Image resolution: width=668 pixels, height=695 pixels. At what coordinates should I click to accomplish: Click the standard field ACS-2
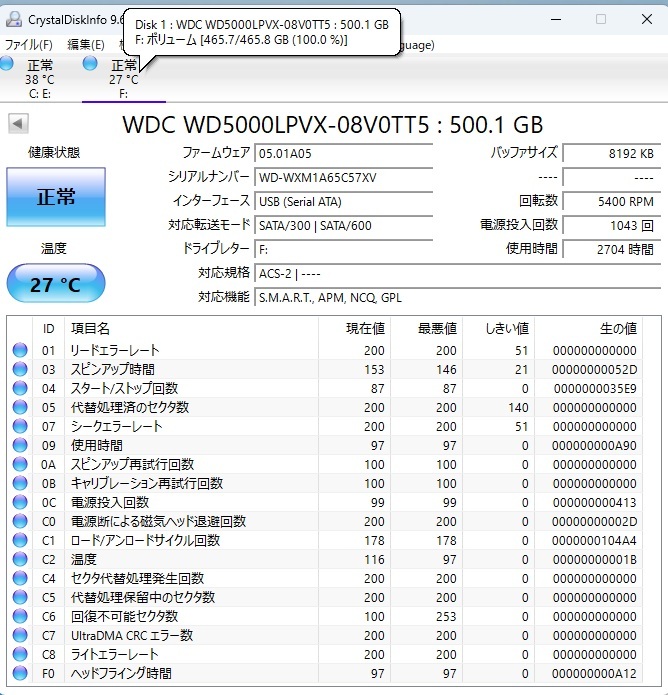coord(457,273)
